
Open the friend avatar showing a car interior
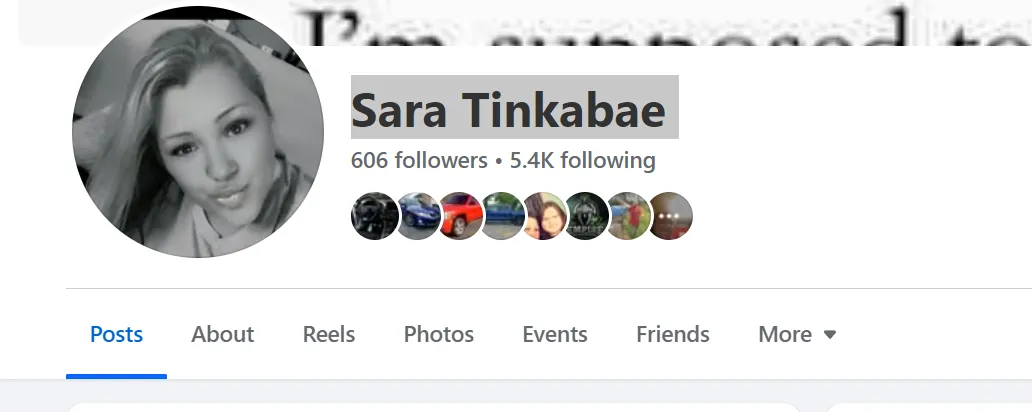[x=374, y=216]
